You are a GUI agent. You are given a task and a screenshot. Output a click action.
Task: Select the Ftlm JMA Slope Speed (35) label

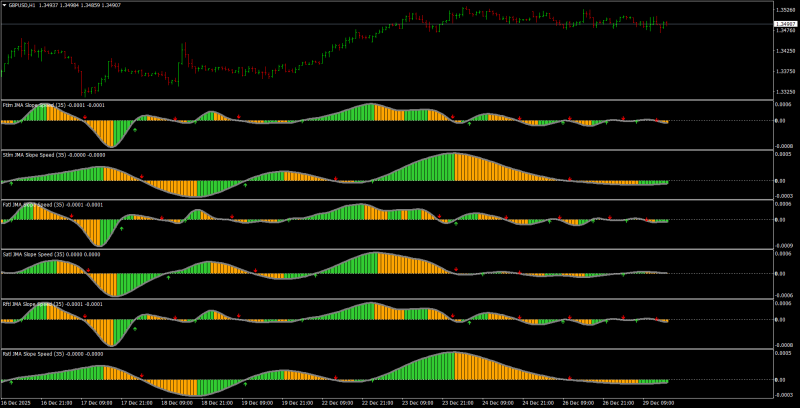point(34,105)
